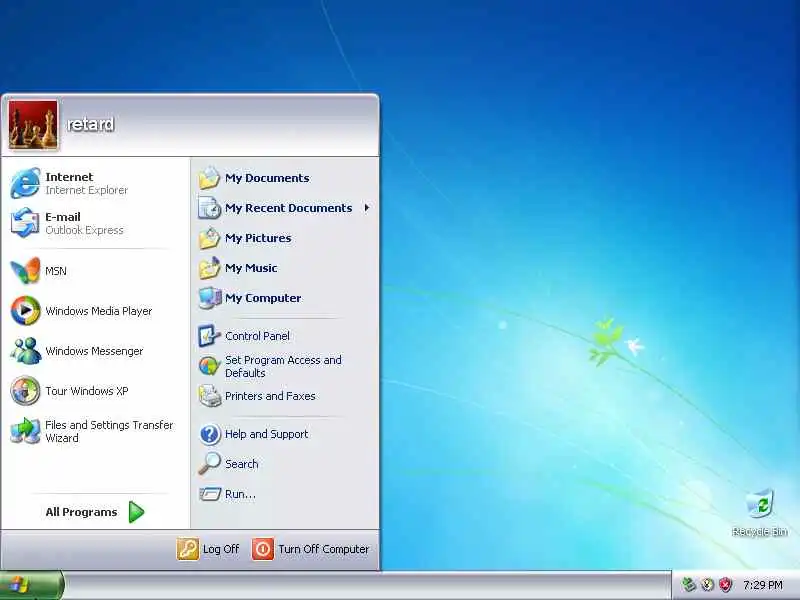Image resolution: width=800 pixels, height=600 pixels.
Task: Click the My Music label
Action: point(251,268)
